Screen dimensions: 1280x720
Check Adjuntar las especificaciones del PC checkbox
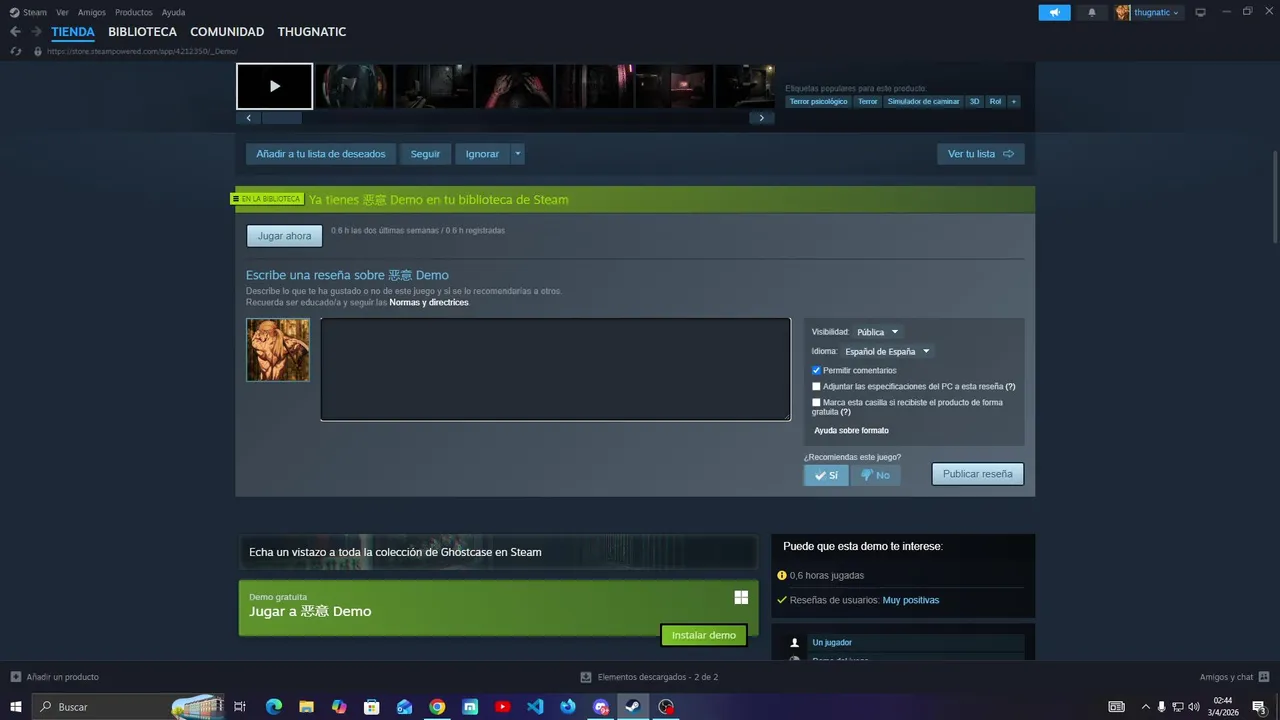pyautogui.click(x=816, y=386)
